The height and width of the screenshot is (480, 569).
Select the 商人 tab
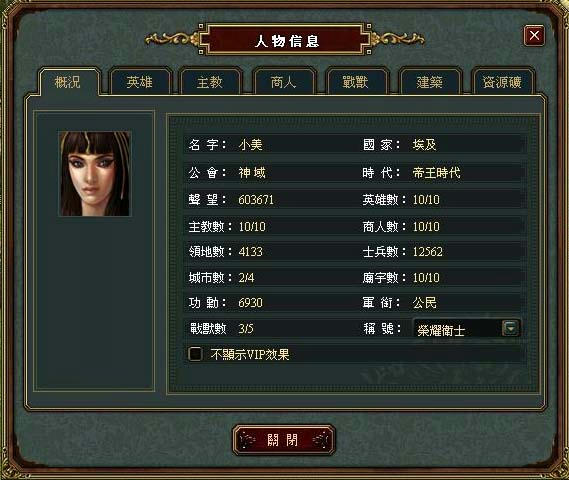click(284, 82)
